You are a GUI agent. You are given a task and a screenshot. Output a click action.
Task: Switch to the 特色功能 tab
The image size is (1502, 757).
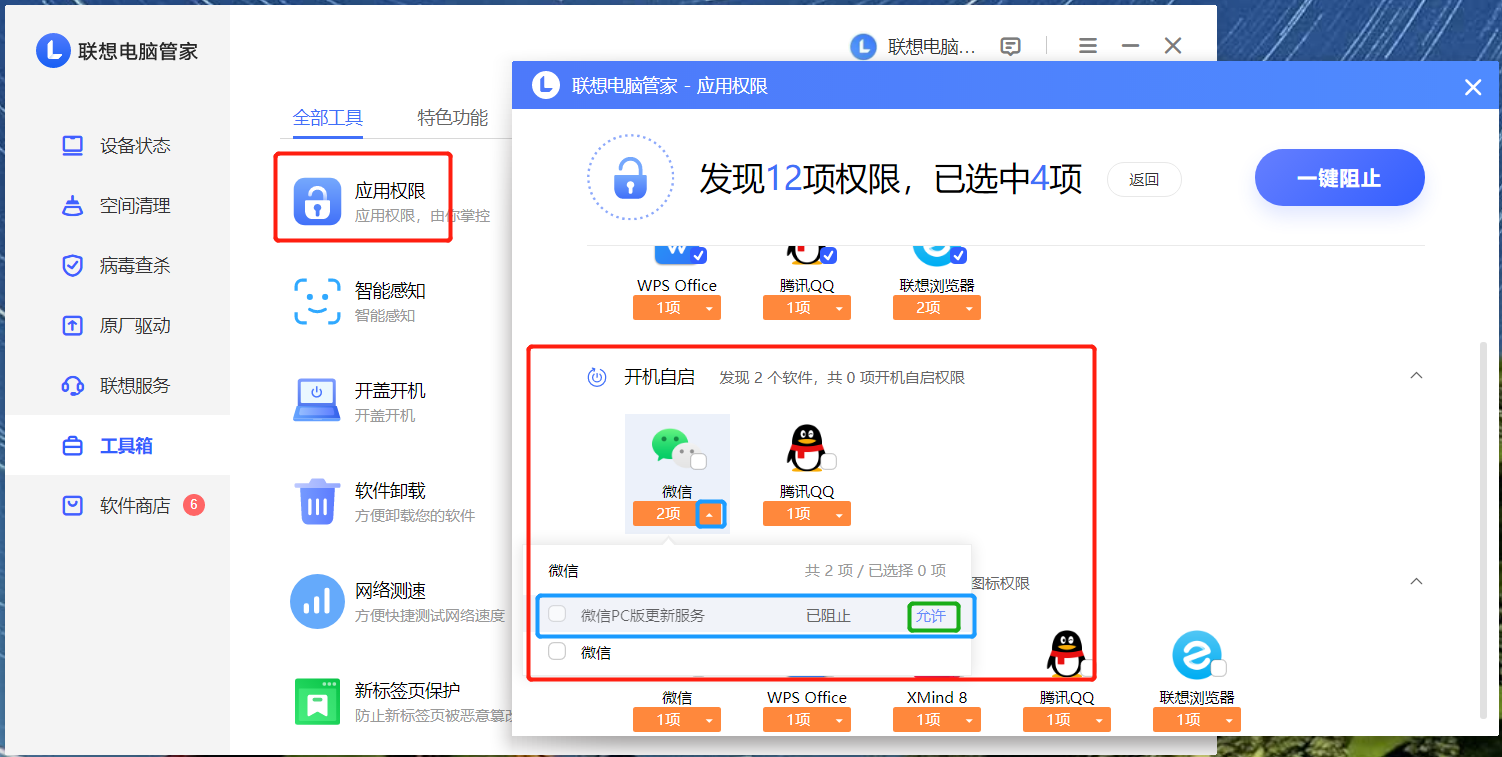point(453,118)
